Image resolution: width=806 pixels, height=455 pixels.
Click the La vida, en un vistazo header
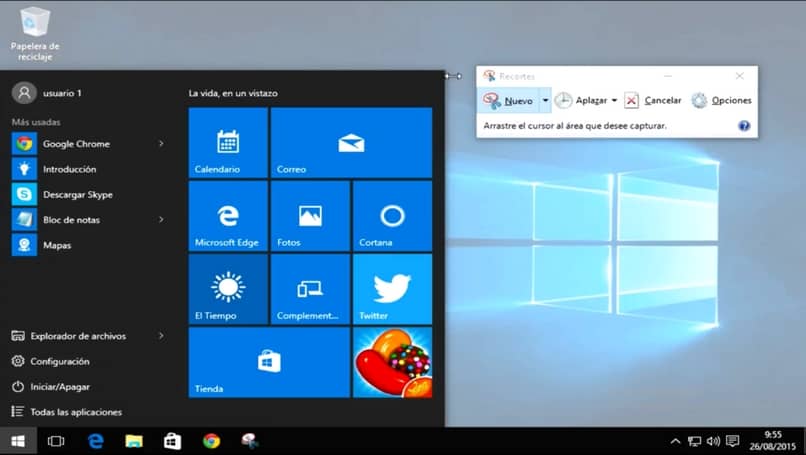point(233,93)
